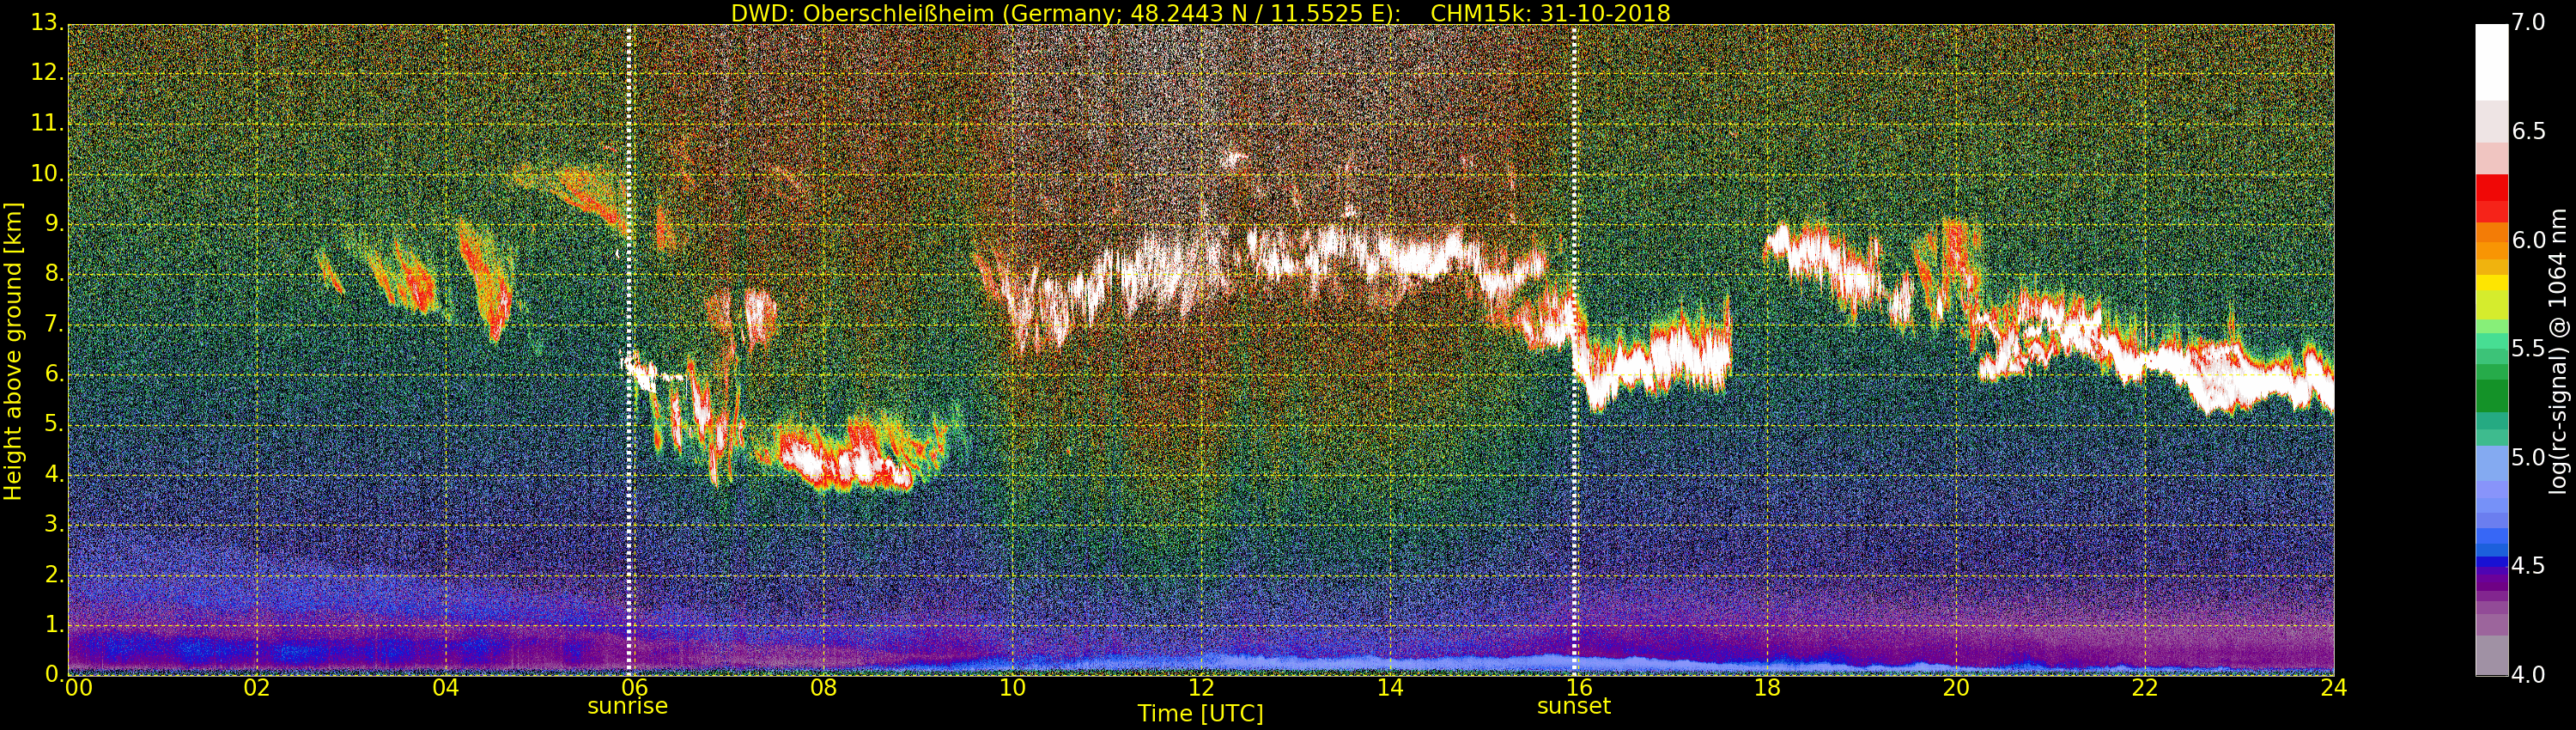Click colorbar scale value '4.5'
Viewport: 2576px width, 730px height.
point(2527,567)
